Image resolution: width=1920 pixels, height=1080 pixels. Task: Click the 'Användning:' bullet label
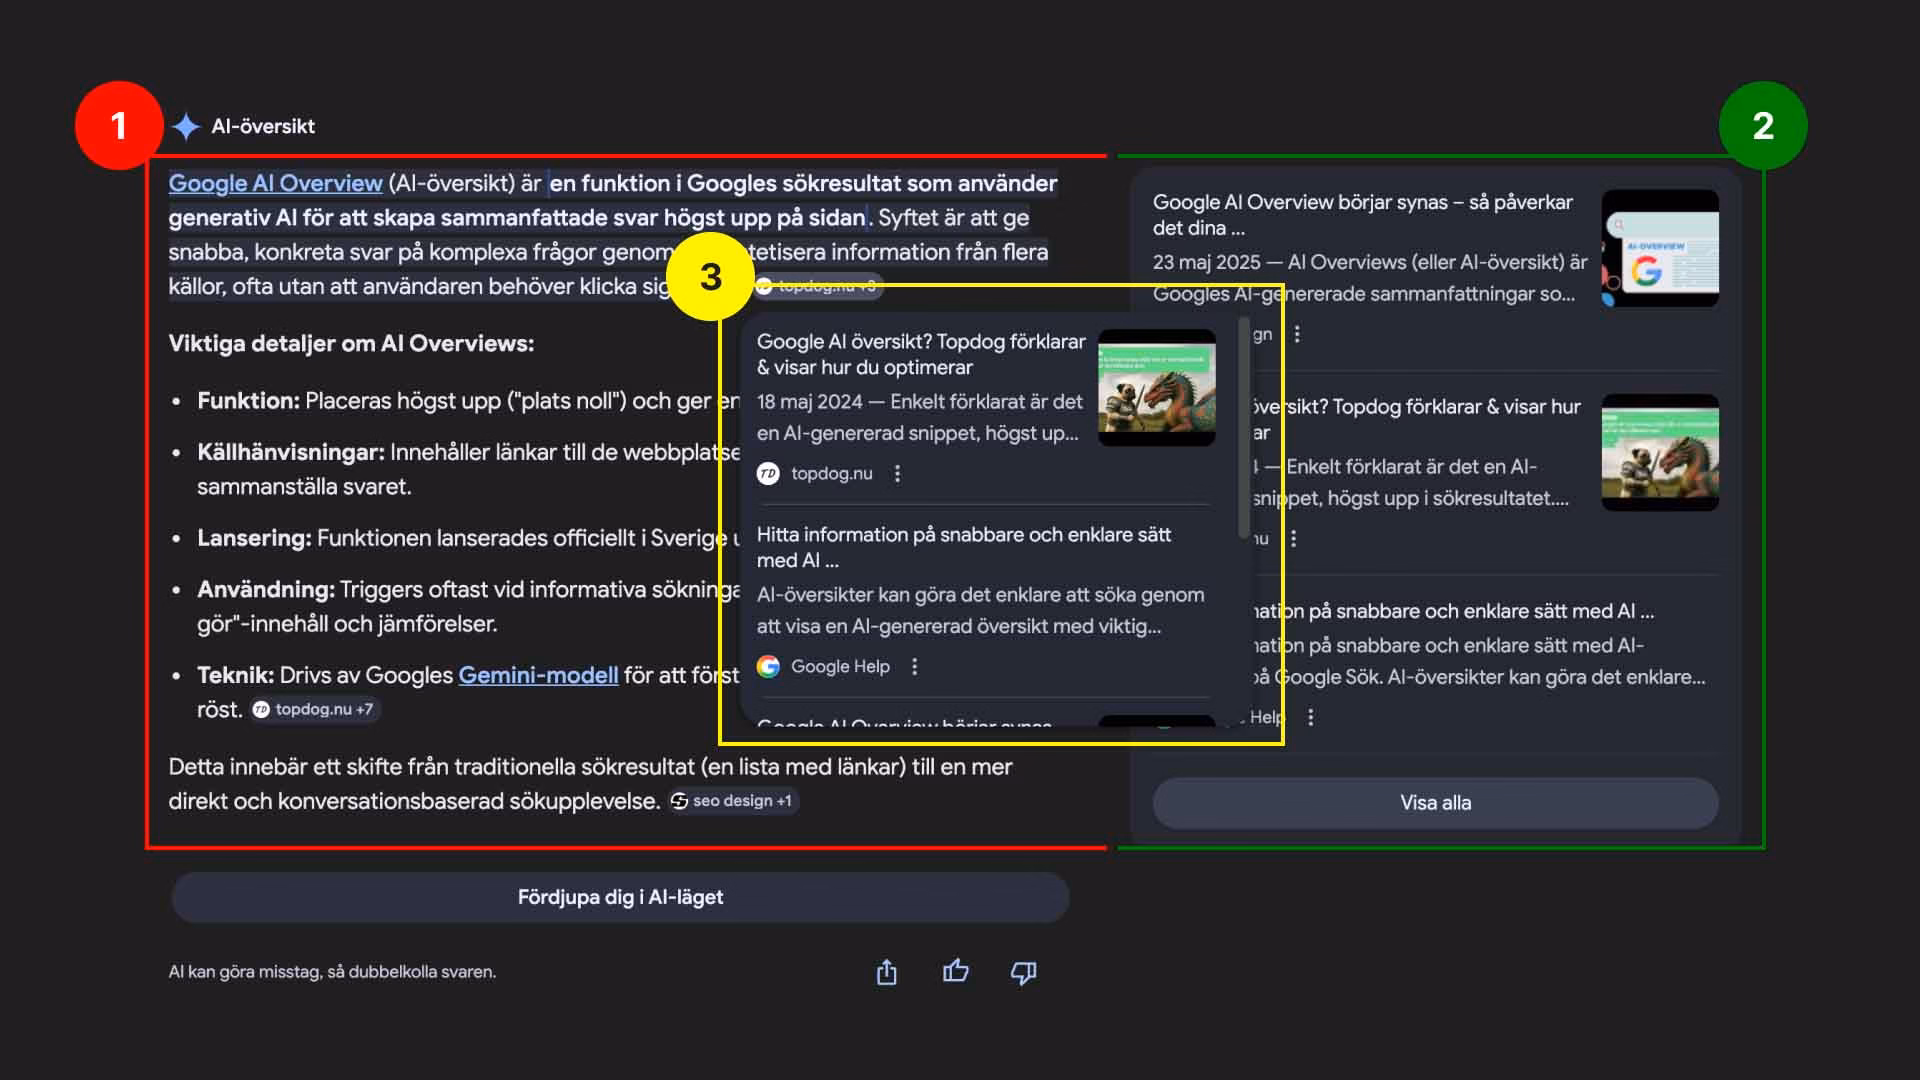[x=266, y=589]
